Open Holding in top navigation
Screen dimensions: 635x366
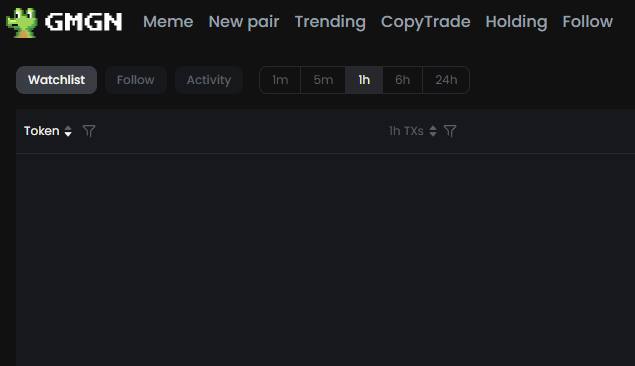516,22
